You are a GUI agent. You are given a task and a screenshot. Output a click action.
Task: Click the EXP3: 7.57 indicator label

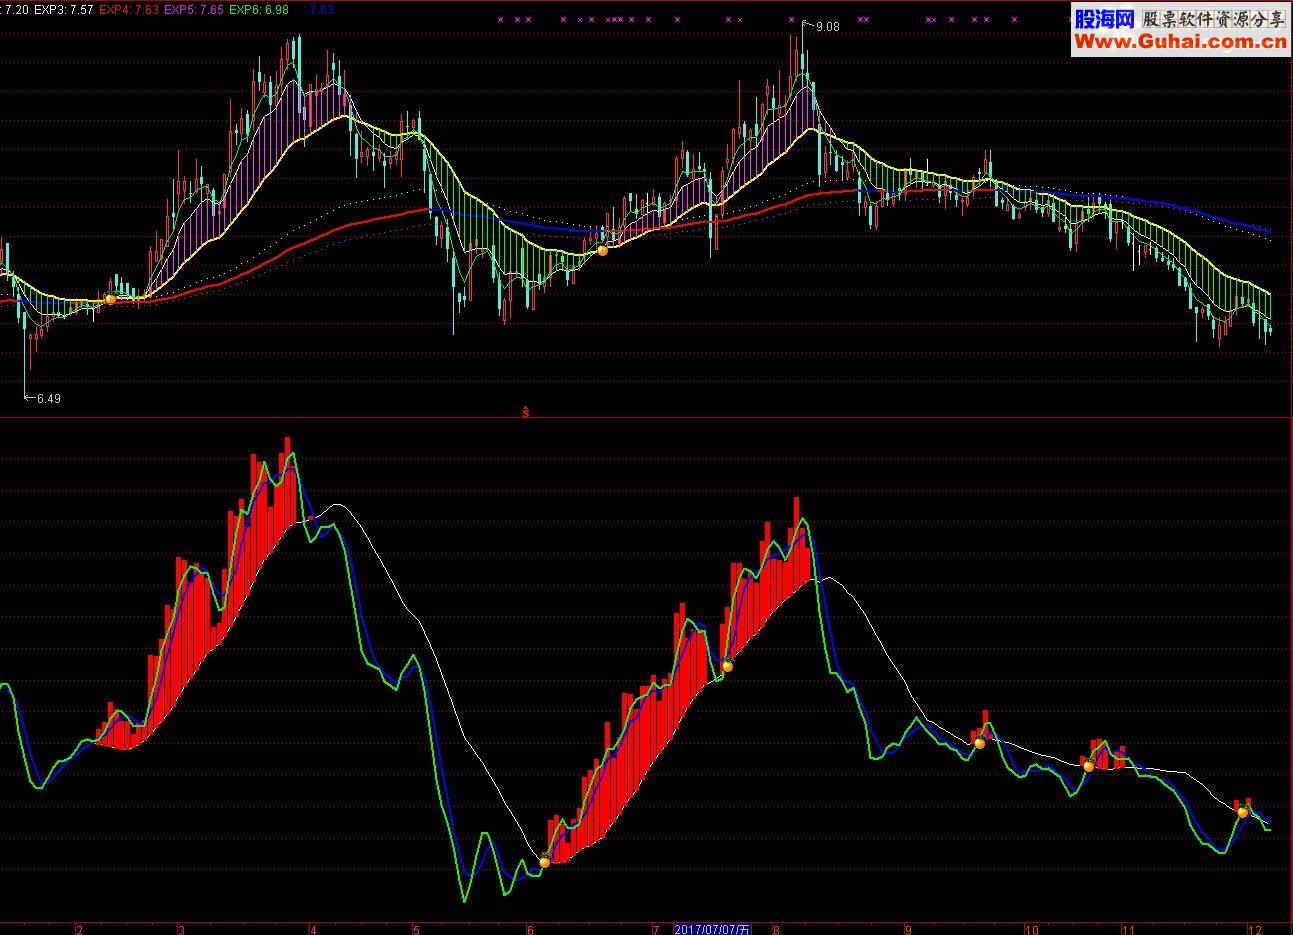coord(64,9)
